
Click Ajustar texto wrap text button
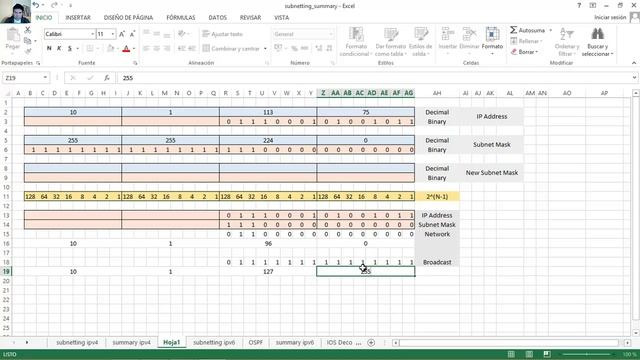[x=223, y=34]
